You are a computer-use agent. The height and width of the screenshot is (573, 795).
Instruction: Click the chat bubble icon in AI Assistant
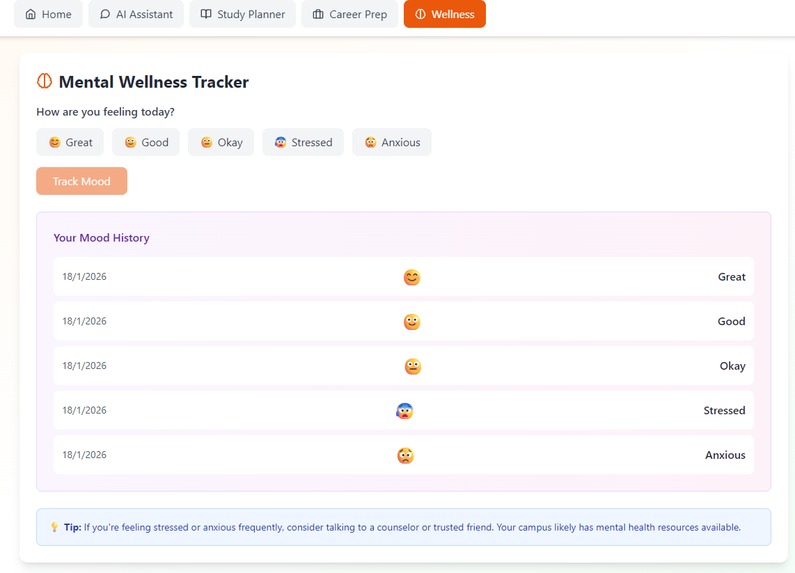click(x=105, y=14)
